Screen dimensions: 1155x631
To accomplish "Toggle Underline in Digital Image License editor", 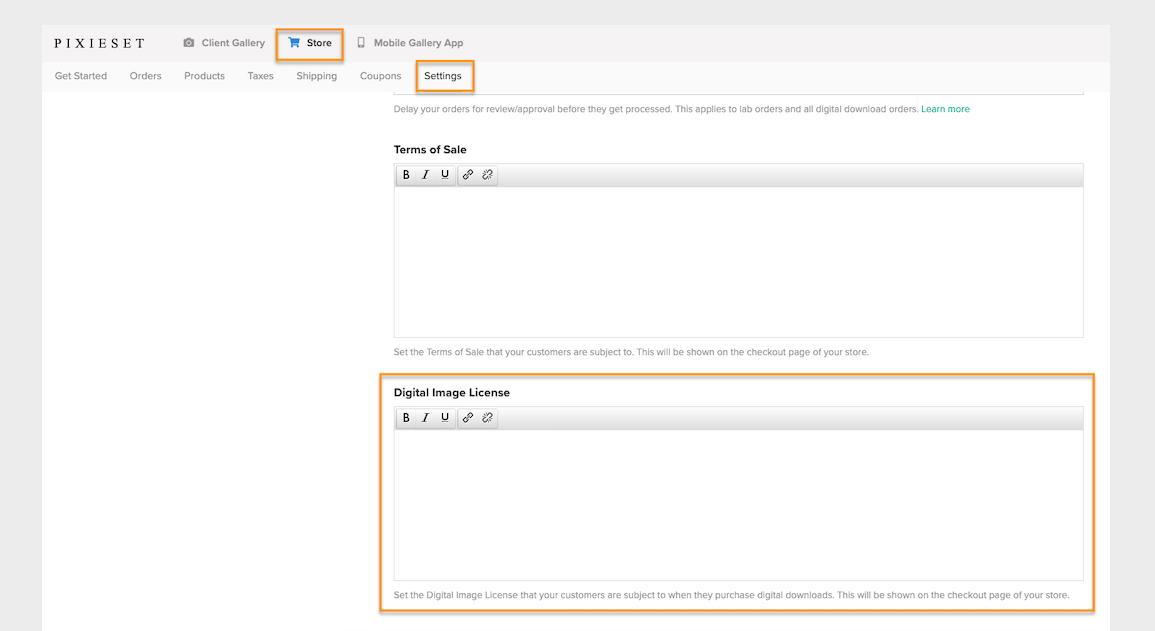I will click(445, 417).
